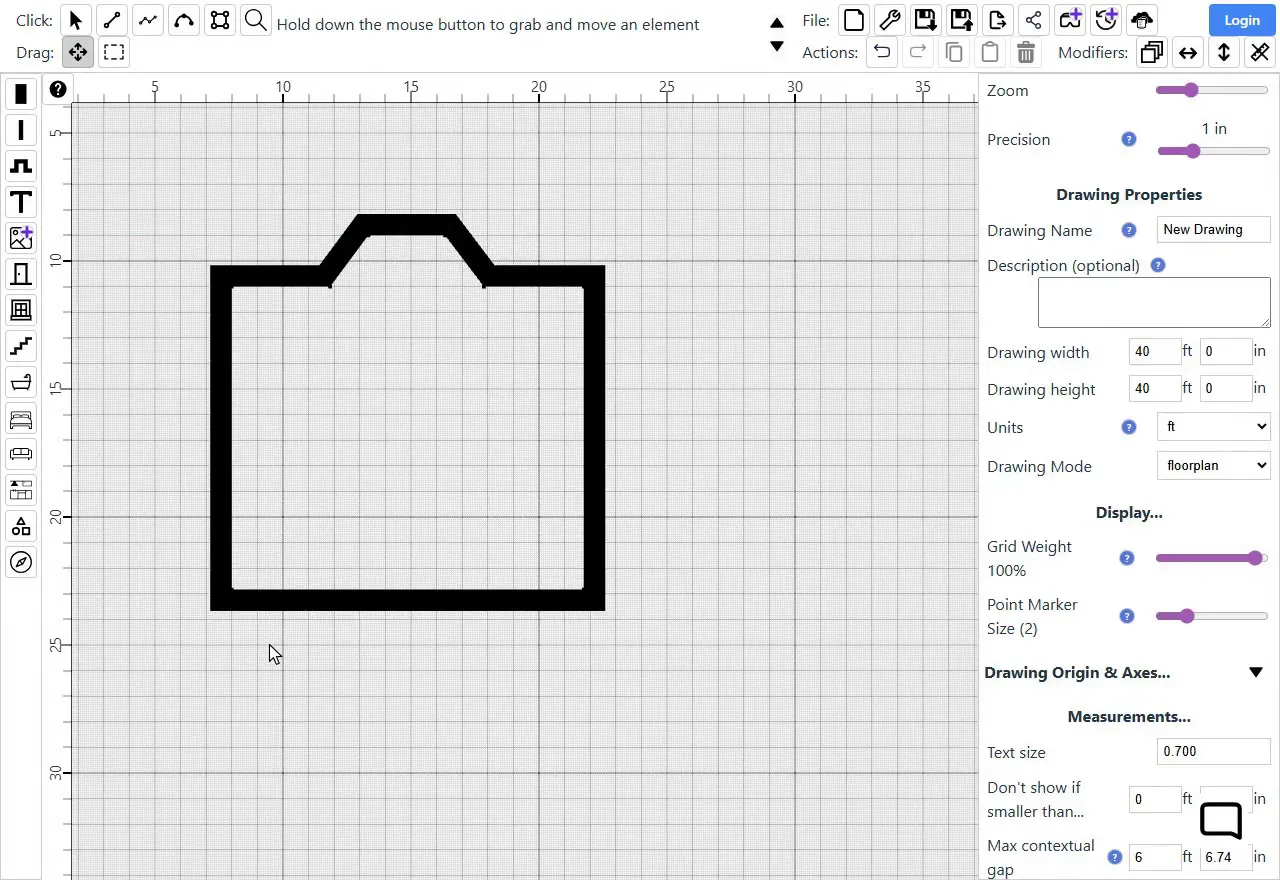Expand toolbar with the down triangle
Image resolution: width=1280 pixels, height=880 pixels.
coord(777,46)
